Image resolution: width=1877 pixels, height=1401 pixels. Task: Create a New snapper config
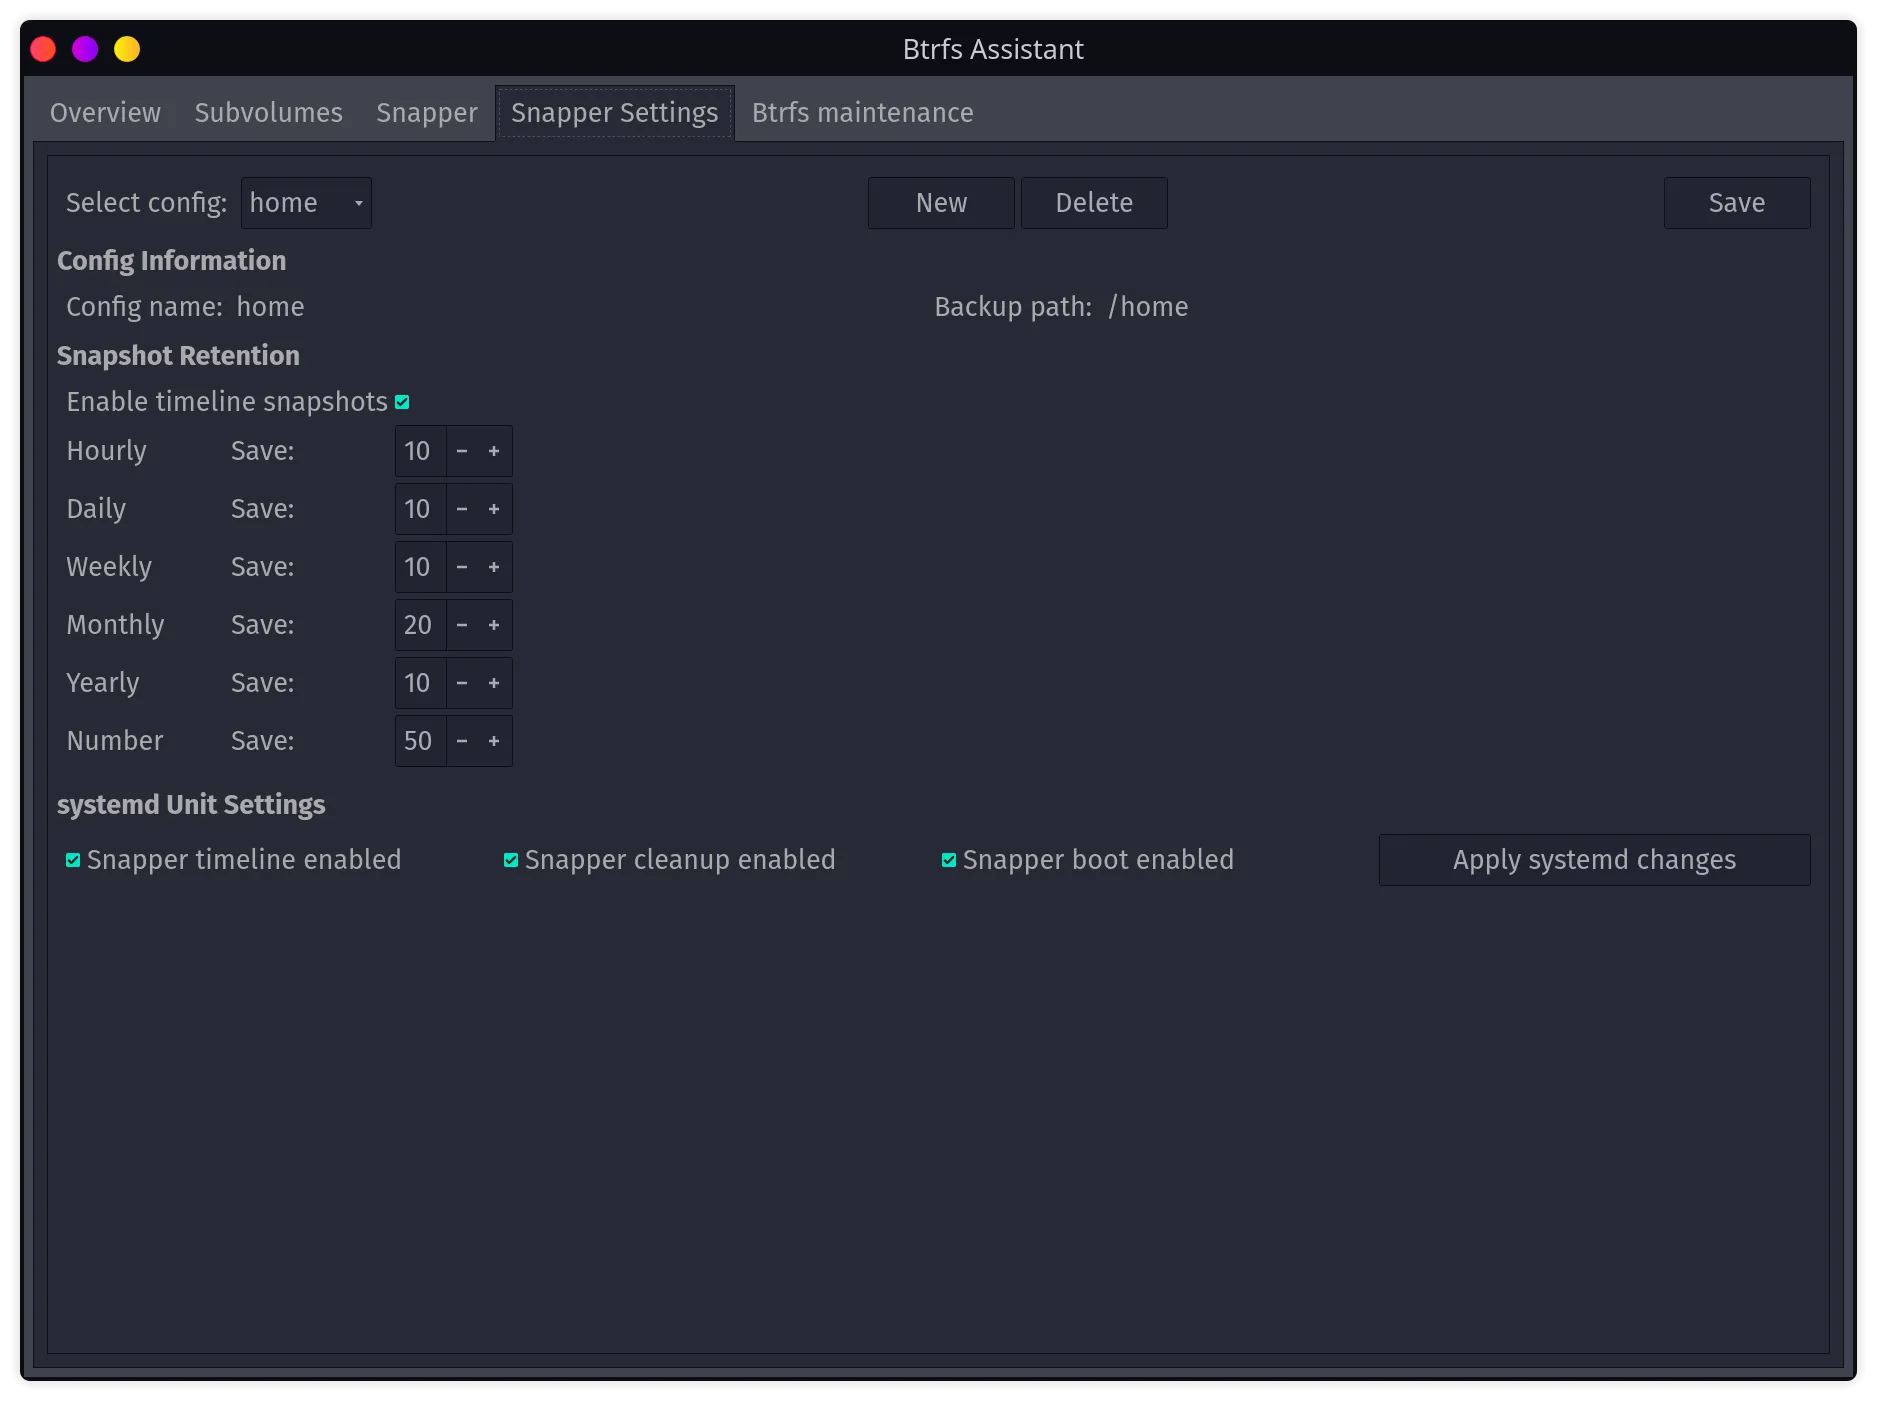pyautogui.click(x=941, y=203)
